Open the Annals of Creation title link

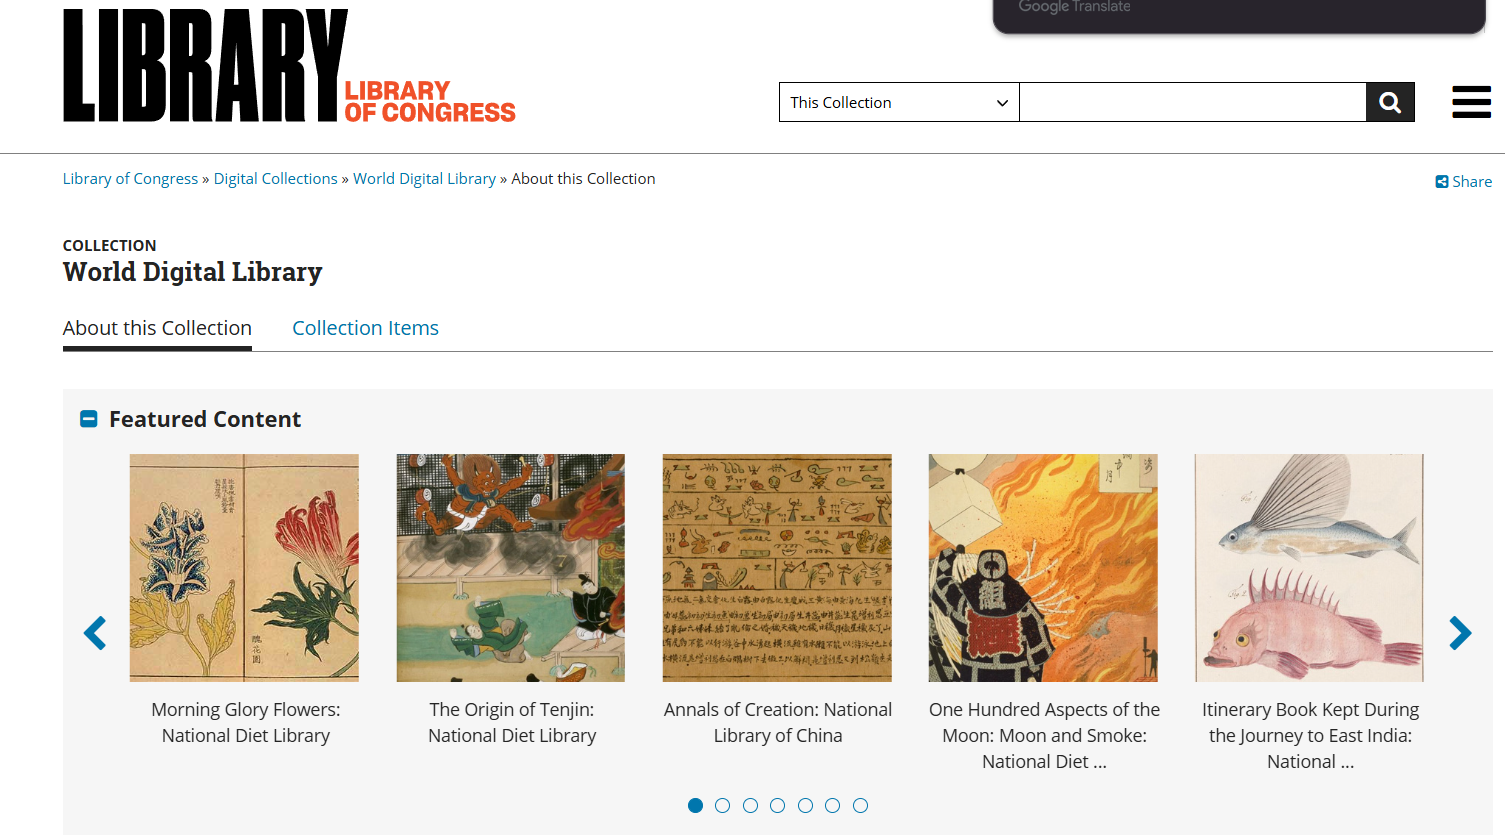[x=778, y=722]
